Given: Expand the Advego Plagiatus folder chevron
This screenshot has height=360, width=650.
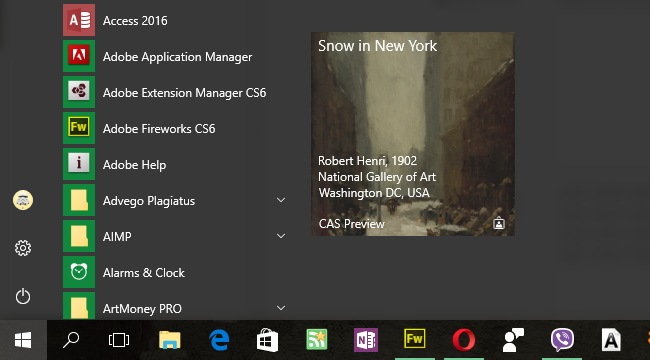Looking at the screenshot, I should pos(281,200).
